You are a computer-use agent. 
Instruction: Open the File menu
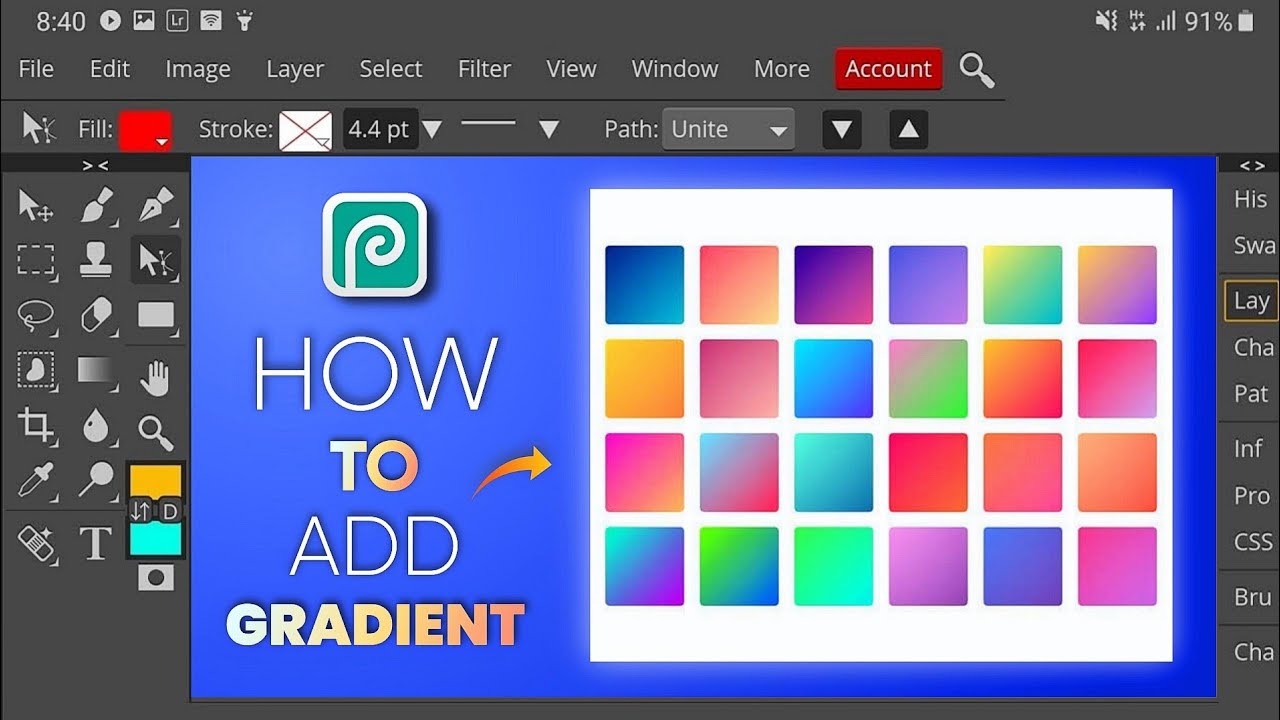point(36,69)
